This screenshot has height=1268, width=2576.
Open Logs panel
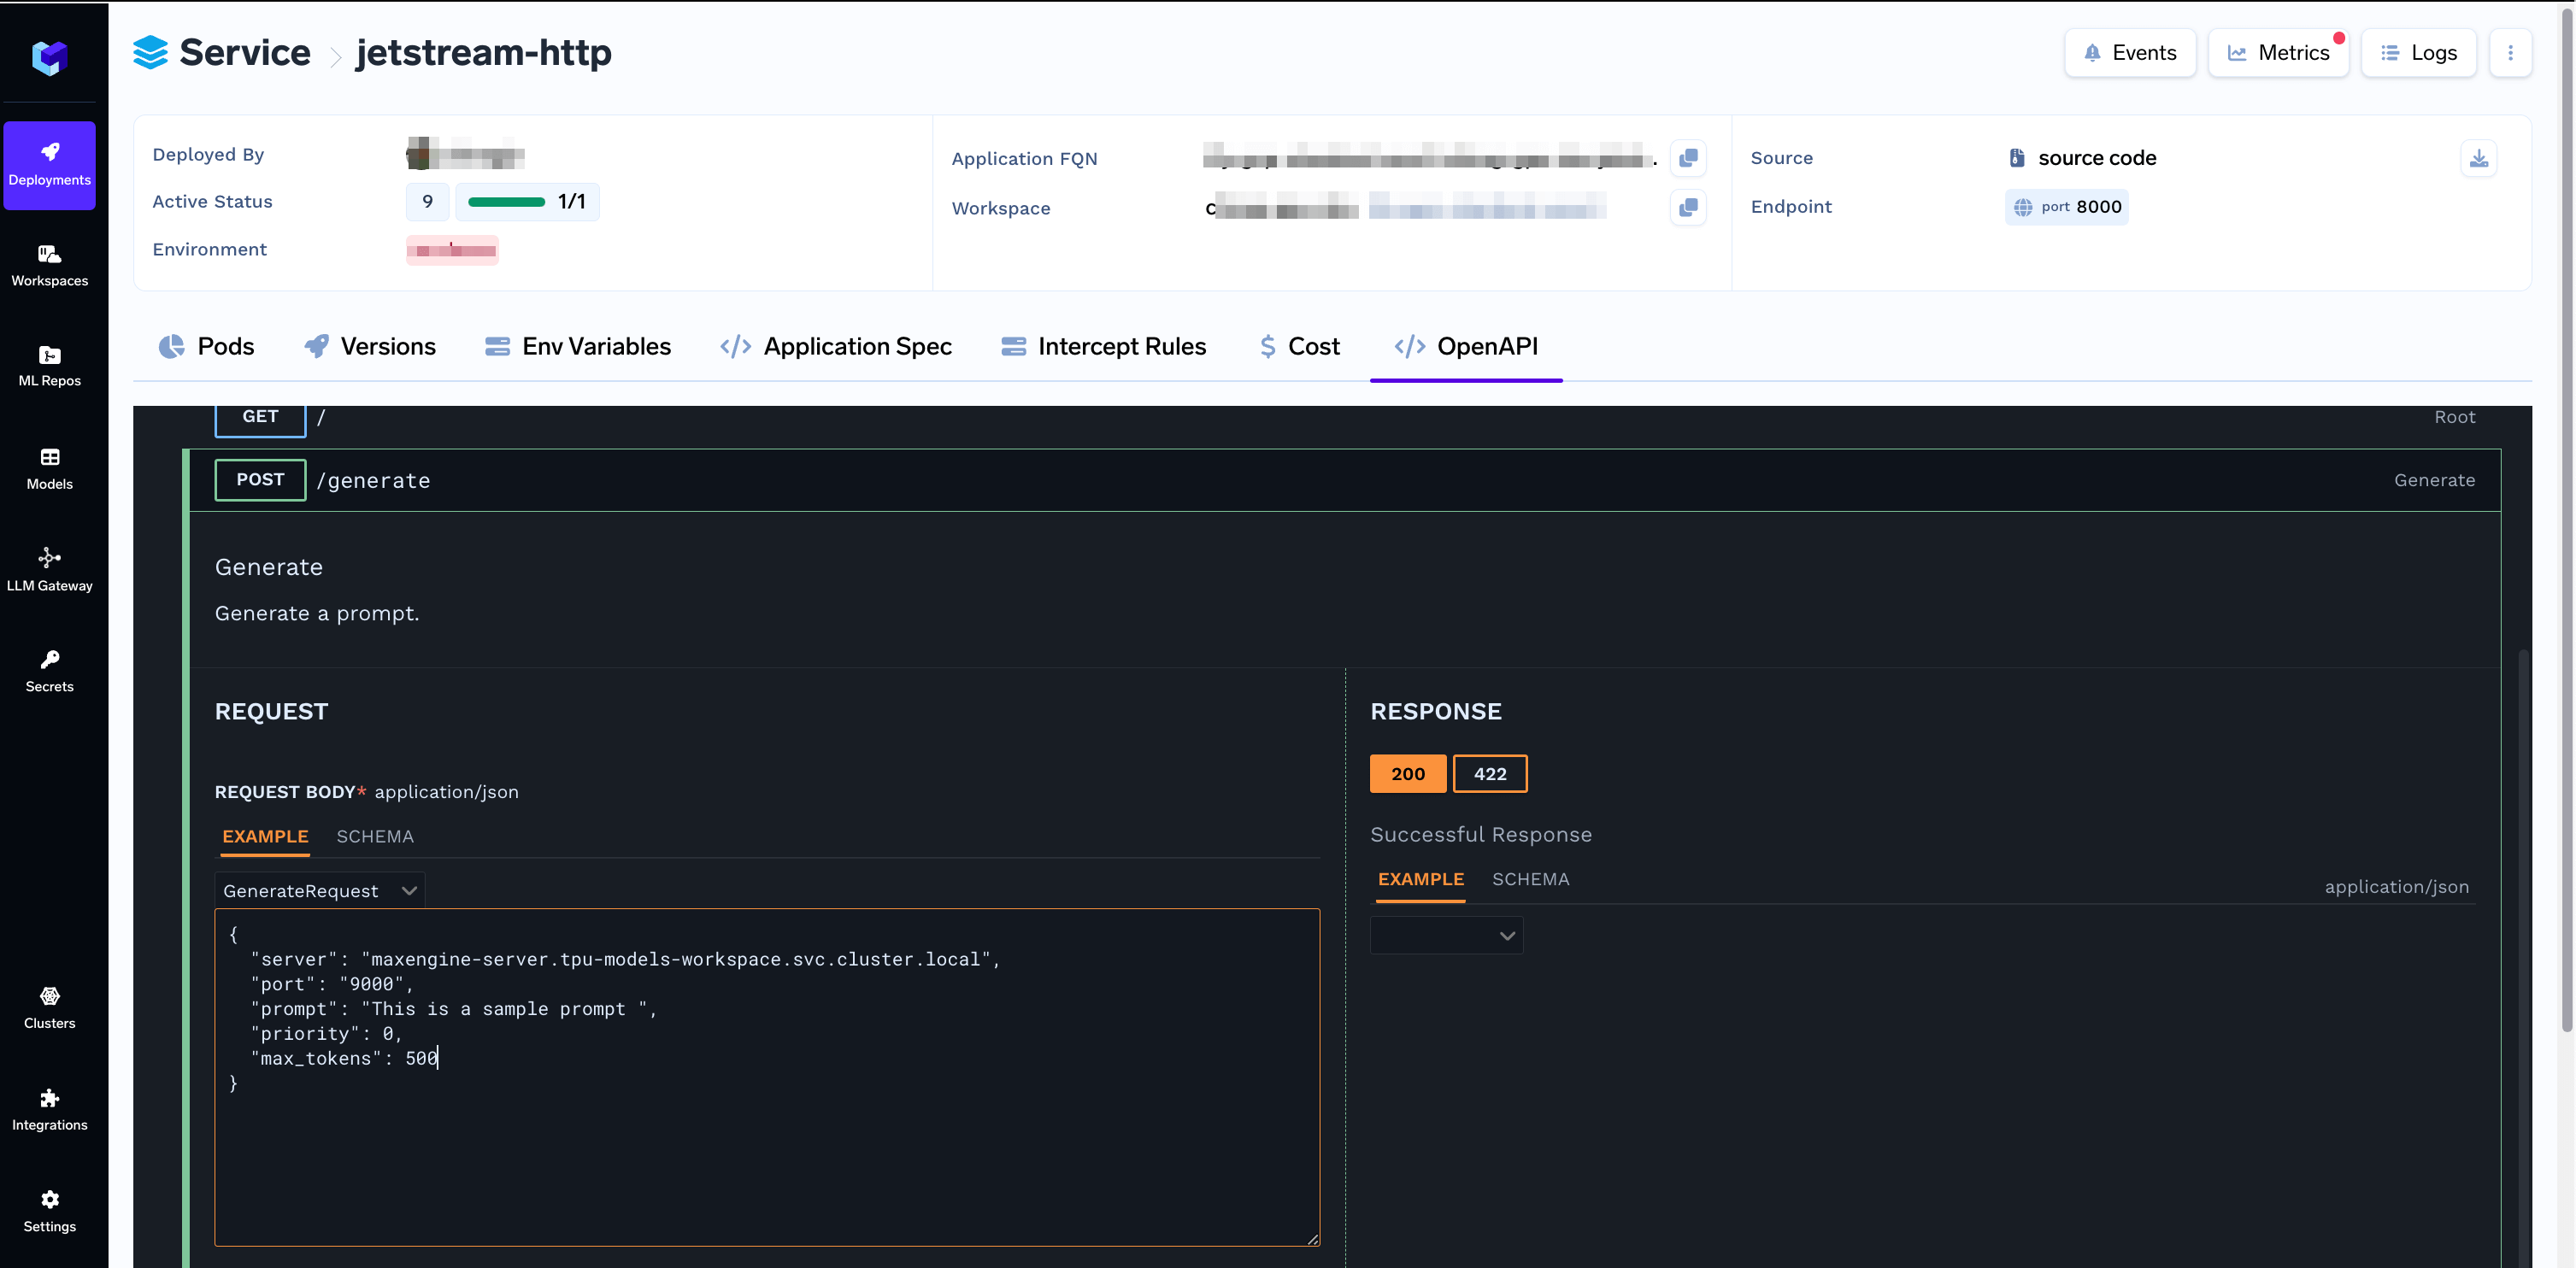[2418, 52]
